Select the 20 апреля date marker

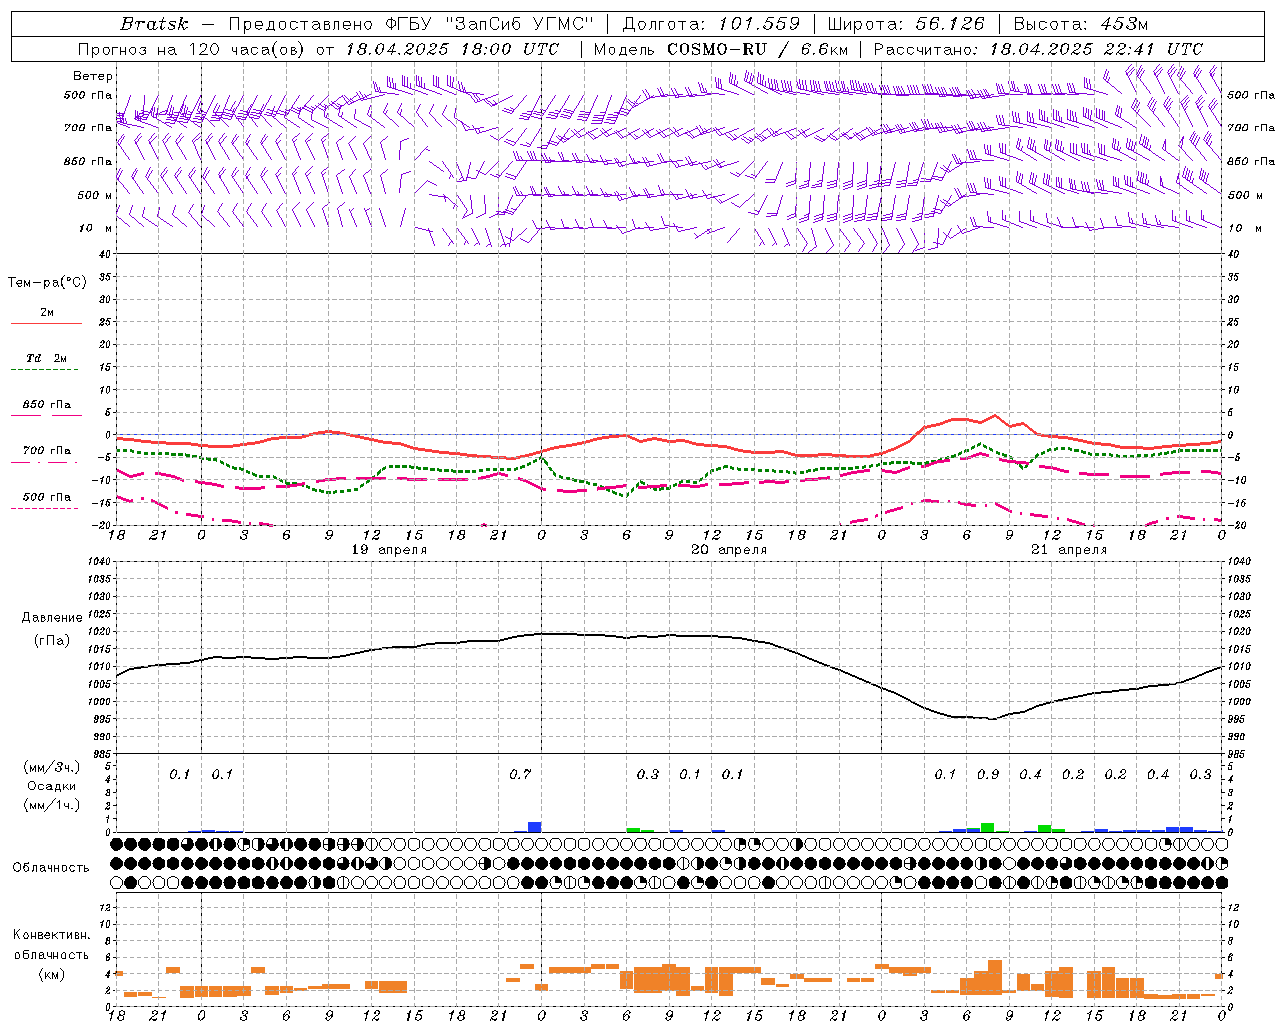(x=729, y=550)
